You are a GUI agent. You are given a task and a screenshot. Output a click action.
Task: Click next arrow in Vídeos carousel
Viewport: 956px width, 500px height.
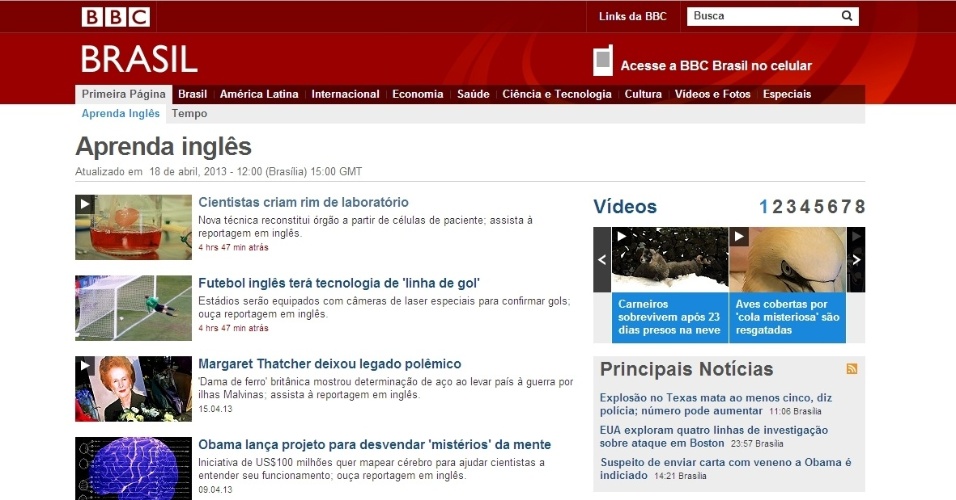click(x=856, y=260)
